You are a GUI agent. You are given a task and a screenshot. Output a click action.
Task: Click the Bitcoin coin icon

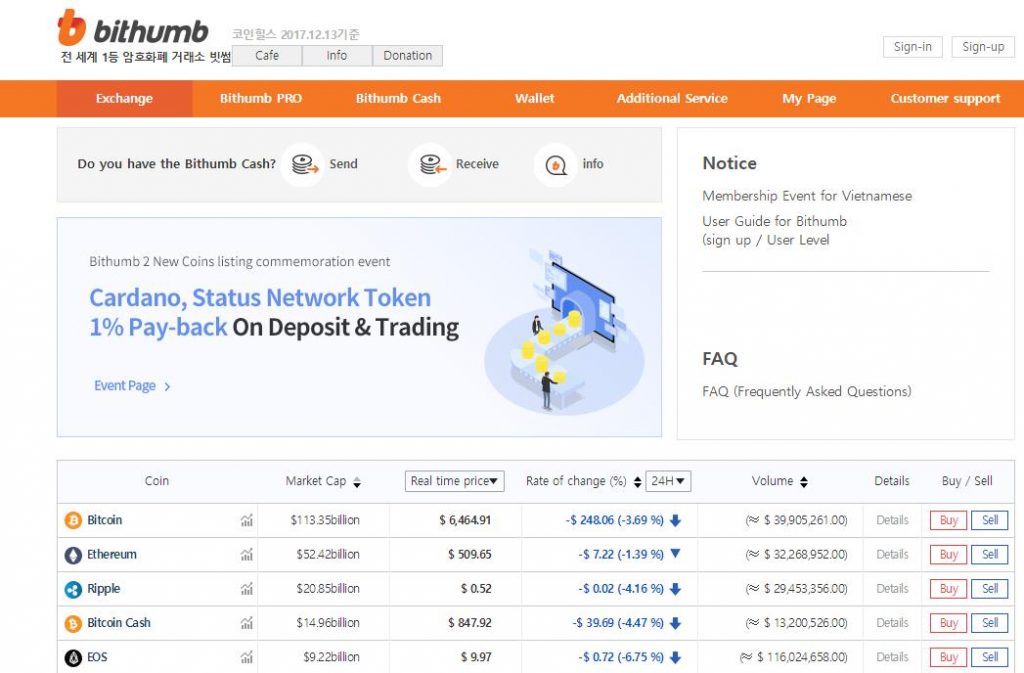coord(72,520)
